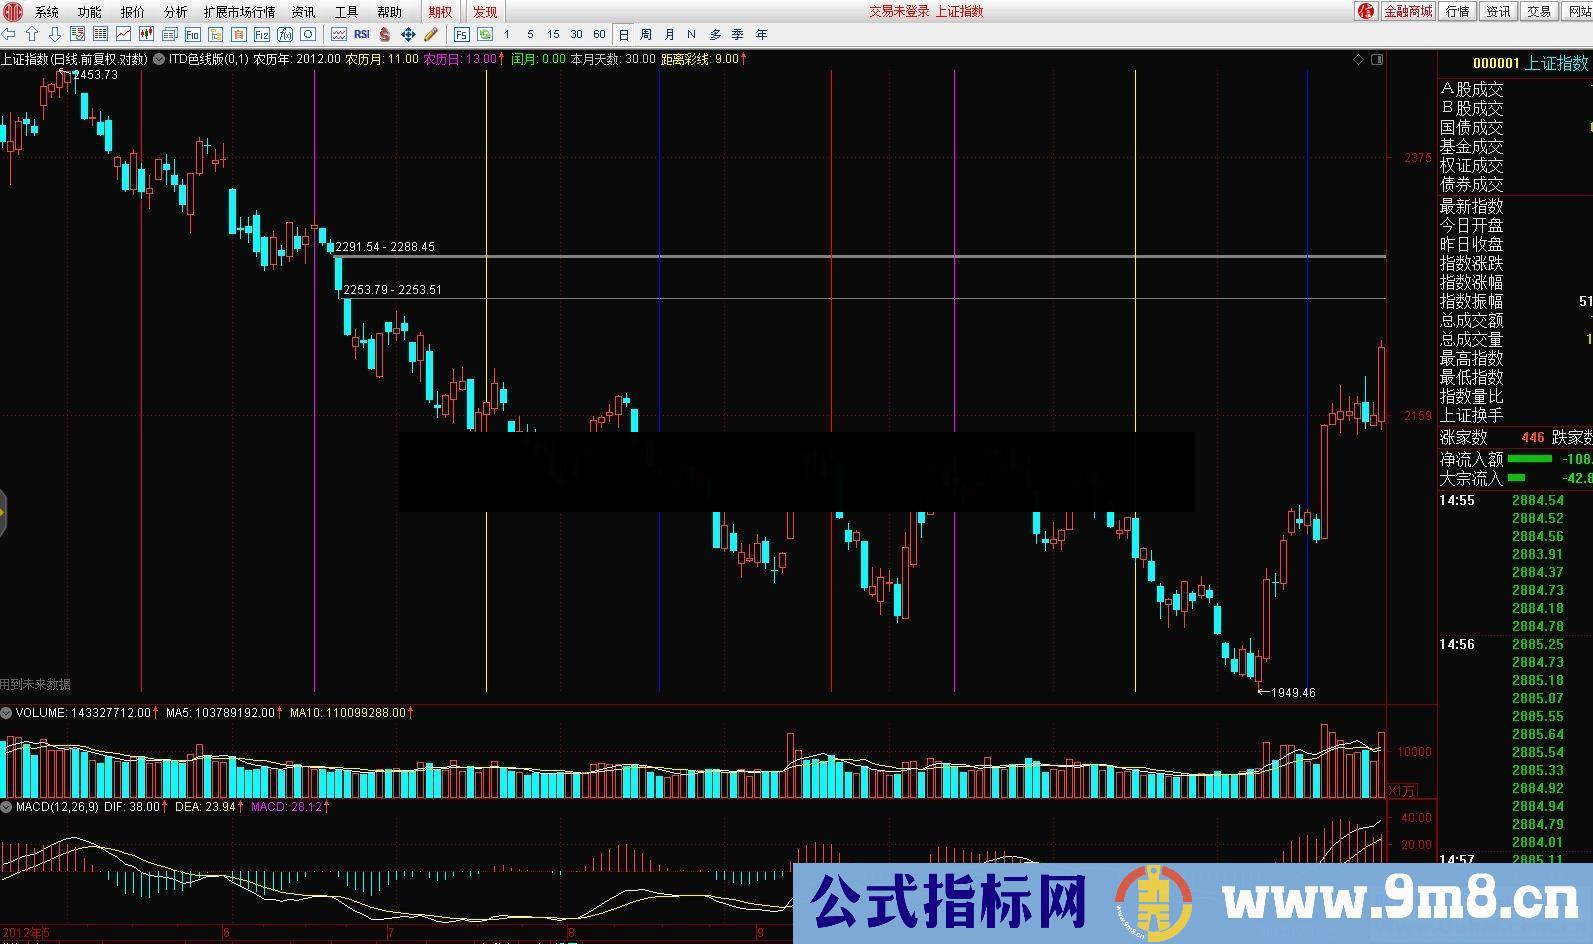Screen dimensions: 1593x944
Task: Click the side panel toggle icon by diamond
Action: (x=1377, y=59)
